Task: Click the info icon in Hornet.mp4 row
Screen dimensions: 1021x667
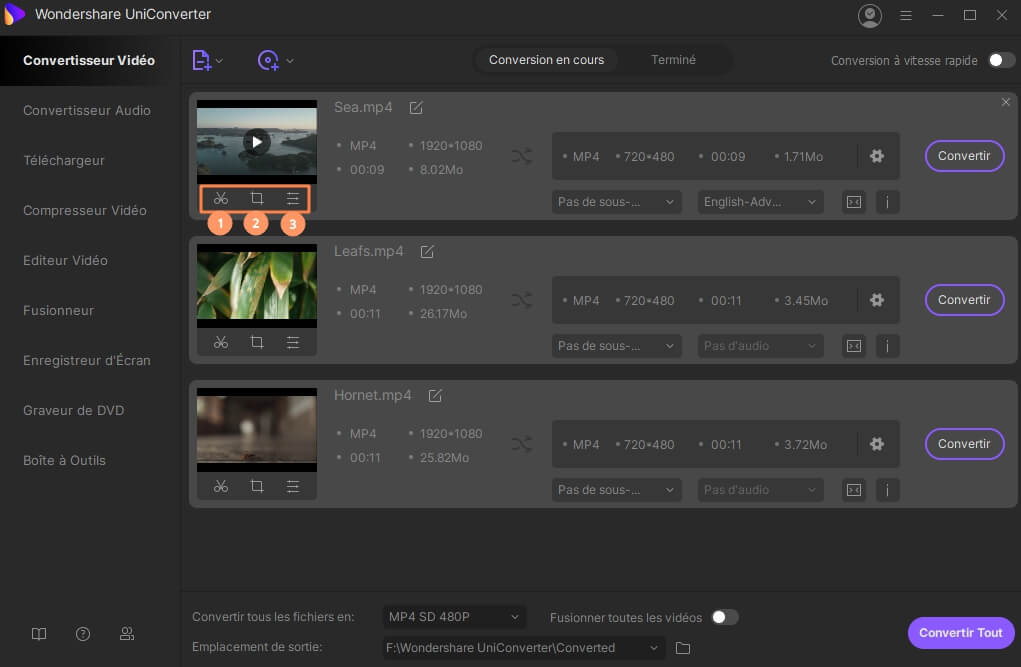Action: (x=887, y=490)
